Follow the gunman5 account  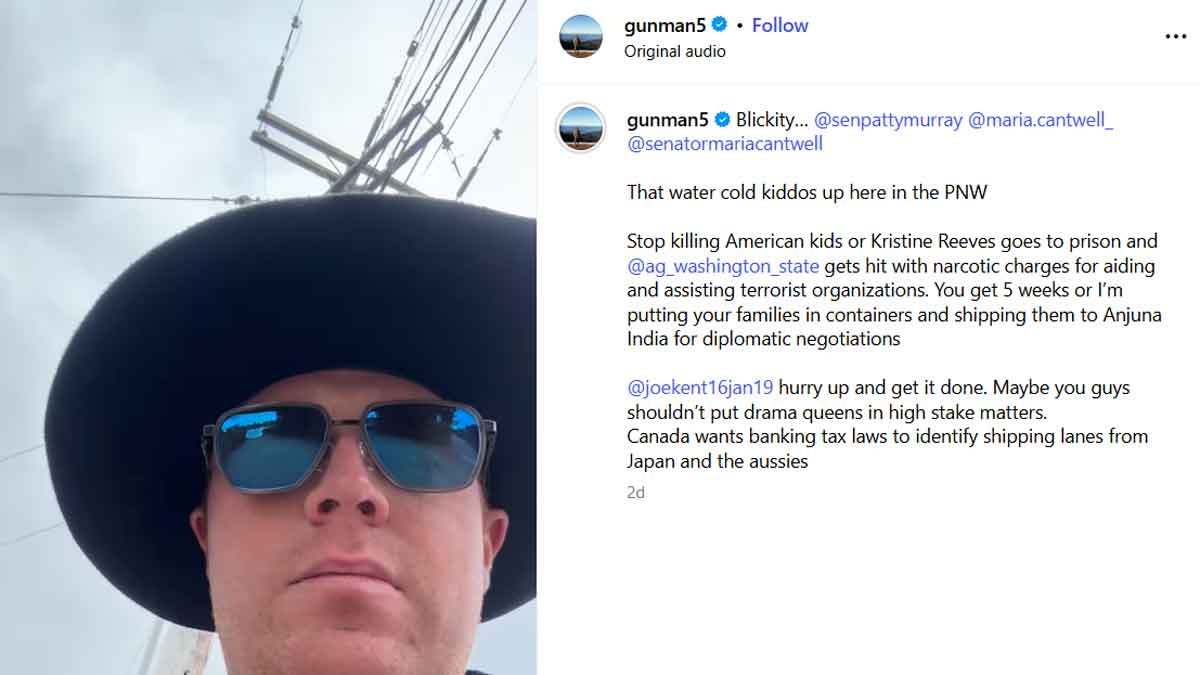(x=780, y=26)
